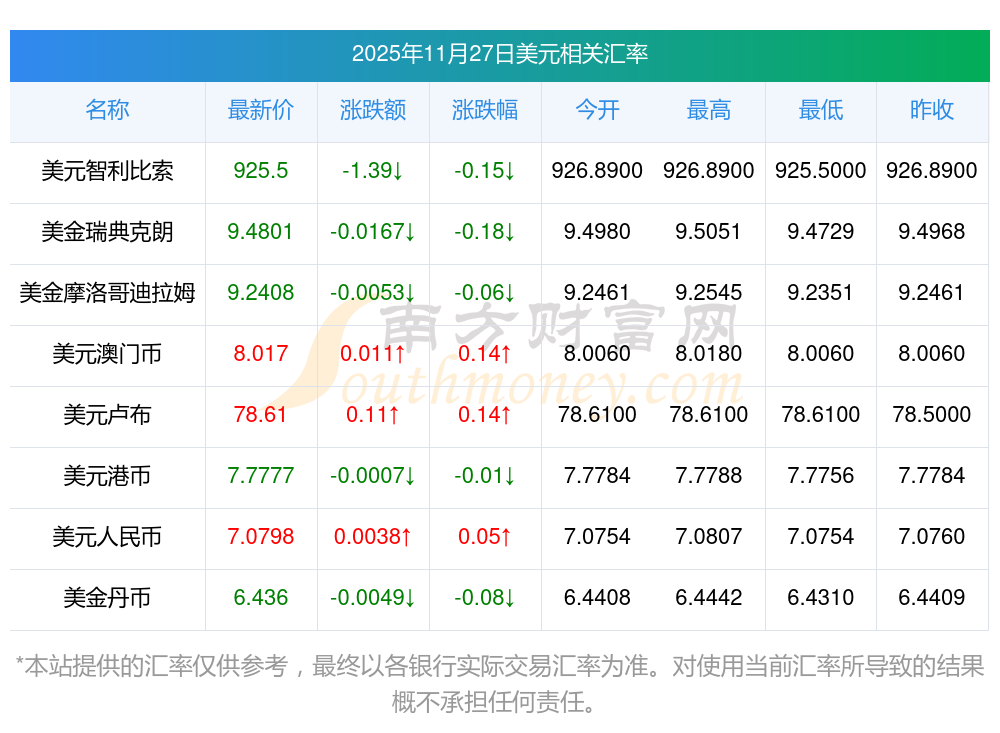Select highest value 9.5051
Viewport: 1000px width, 733px height.
tap(709, 232)
